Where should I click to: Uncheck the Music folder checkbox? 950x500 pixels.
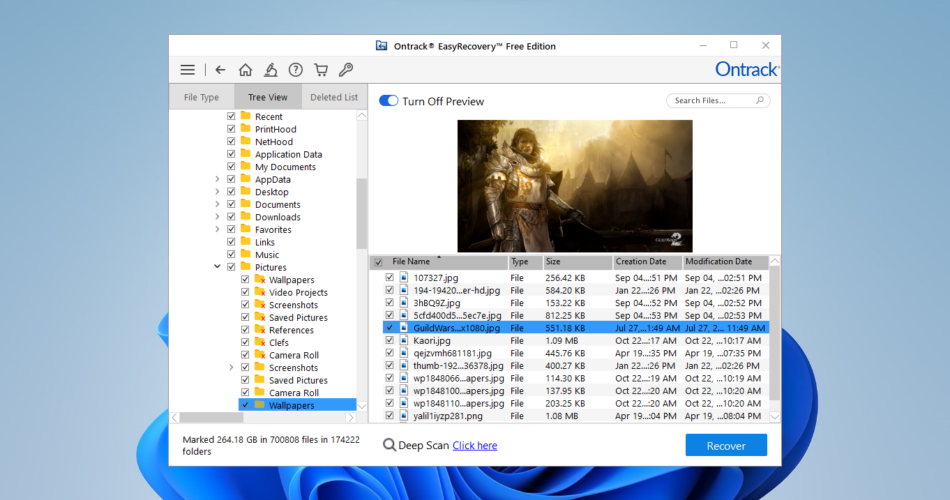(231, 255)
